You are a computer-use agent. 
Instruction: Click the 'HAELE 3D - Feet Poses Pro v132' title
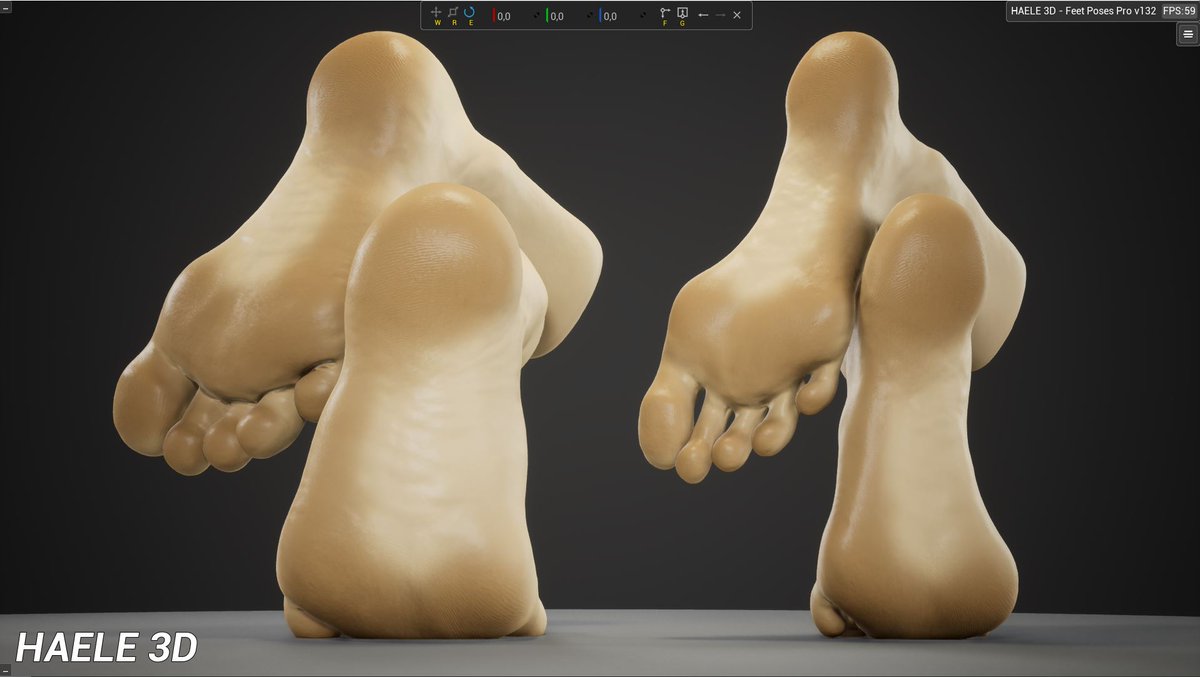(1083, 10)
